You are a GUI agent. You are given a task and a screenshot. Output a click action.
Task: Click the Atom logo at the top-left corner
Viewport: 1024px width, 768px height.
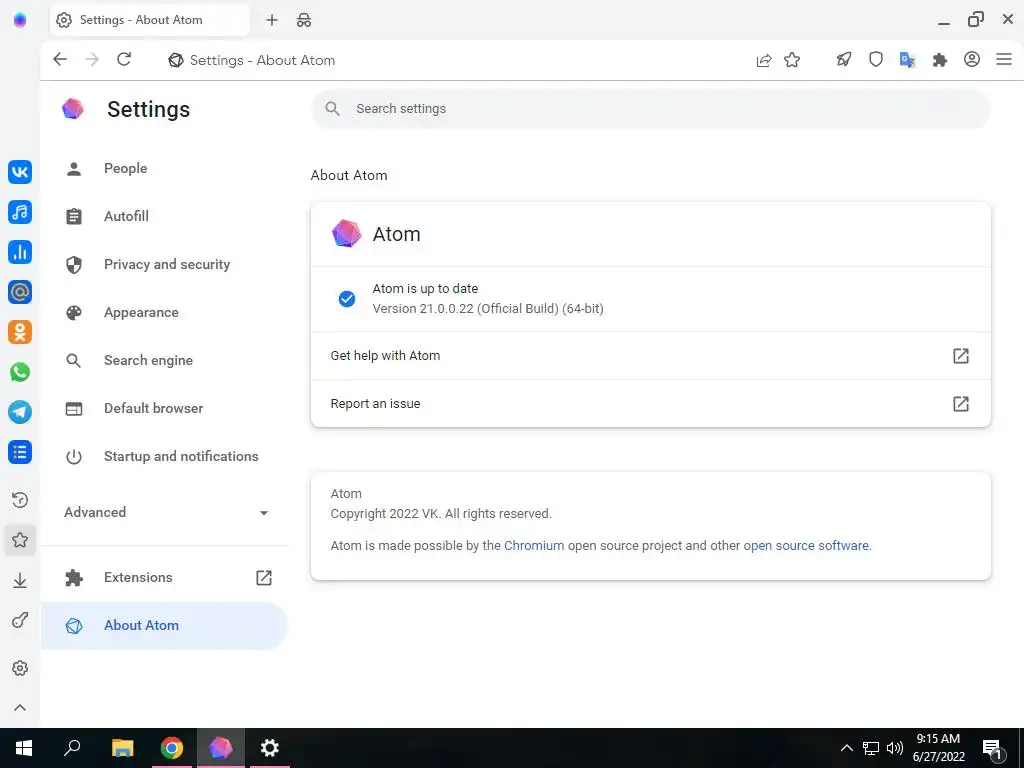click(20, 20)
